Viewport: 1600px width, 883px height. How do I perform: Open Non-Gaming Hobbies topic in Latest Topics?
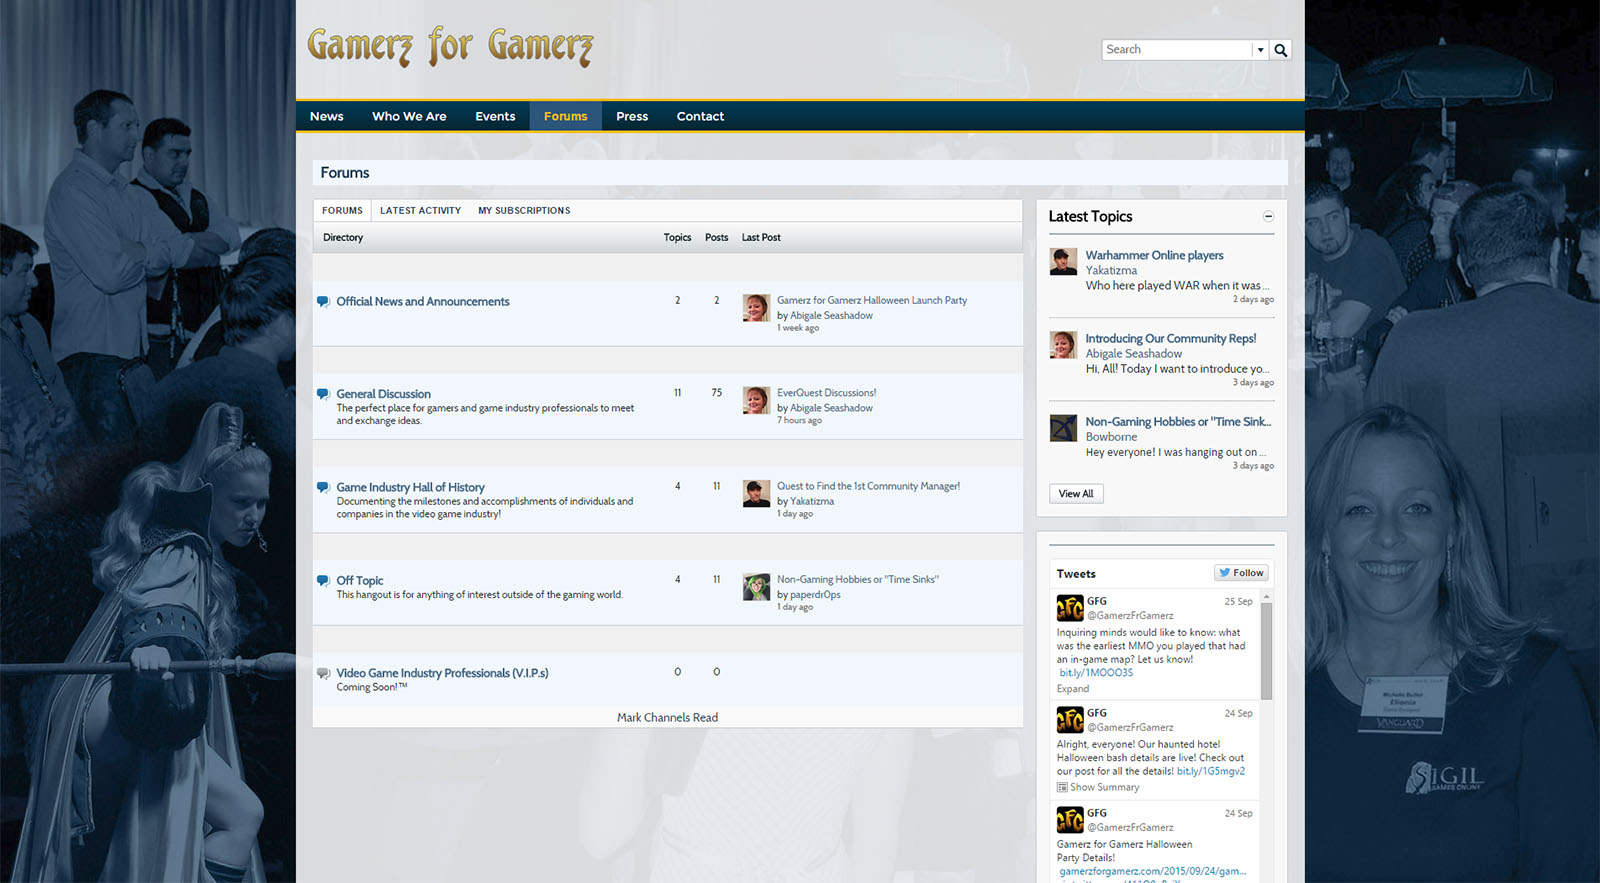(1178, 421)
